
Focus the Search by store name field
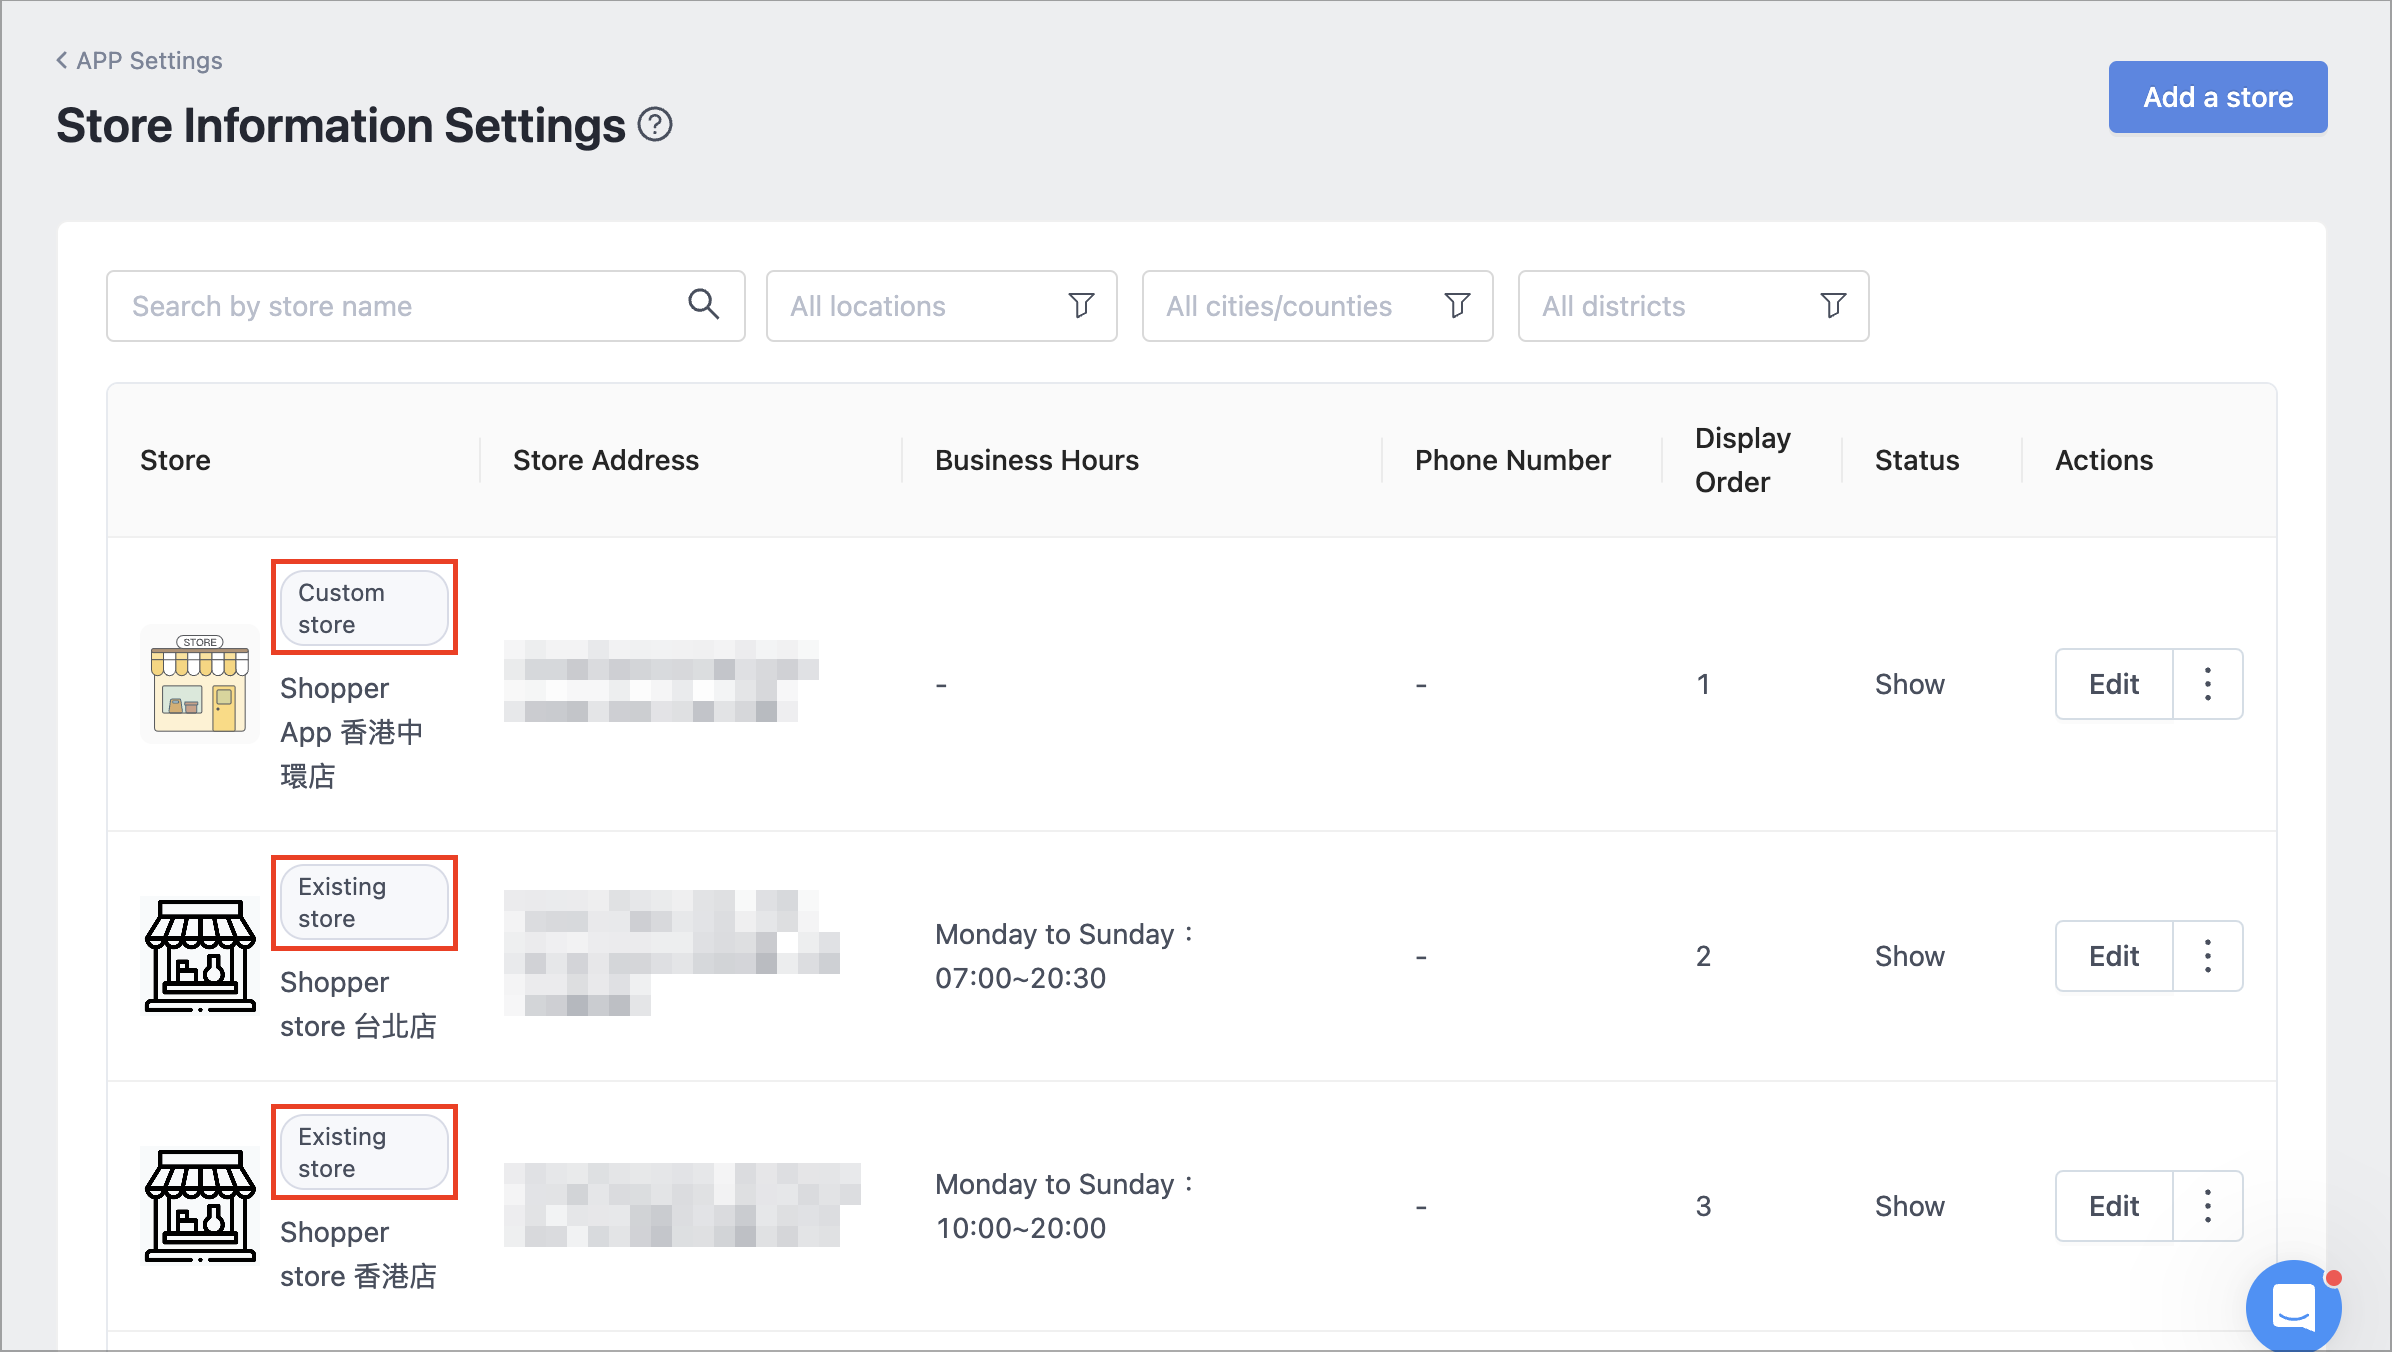[x=426, y=306]
